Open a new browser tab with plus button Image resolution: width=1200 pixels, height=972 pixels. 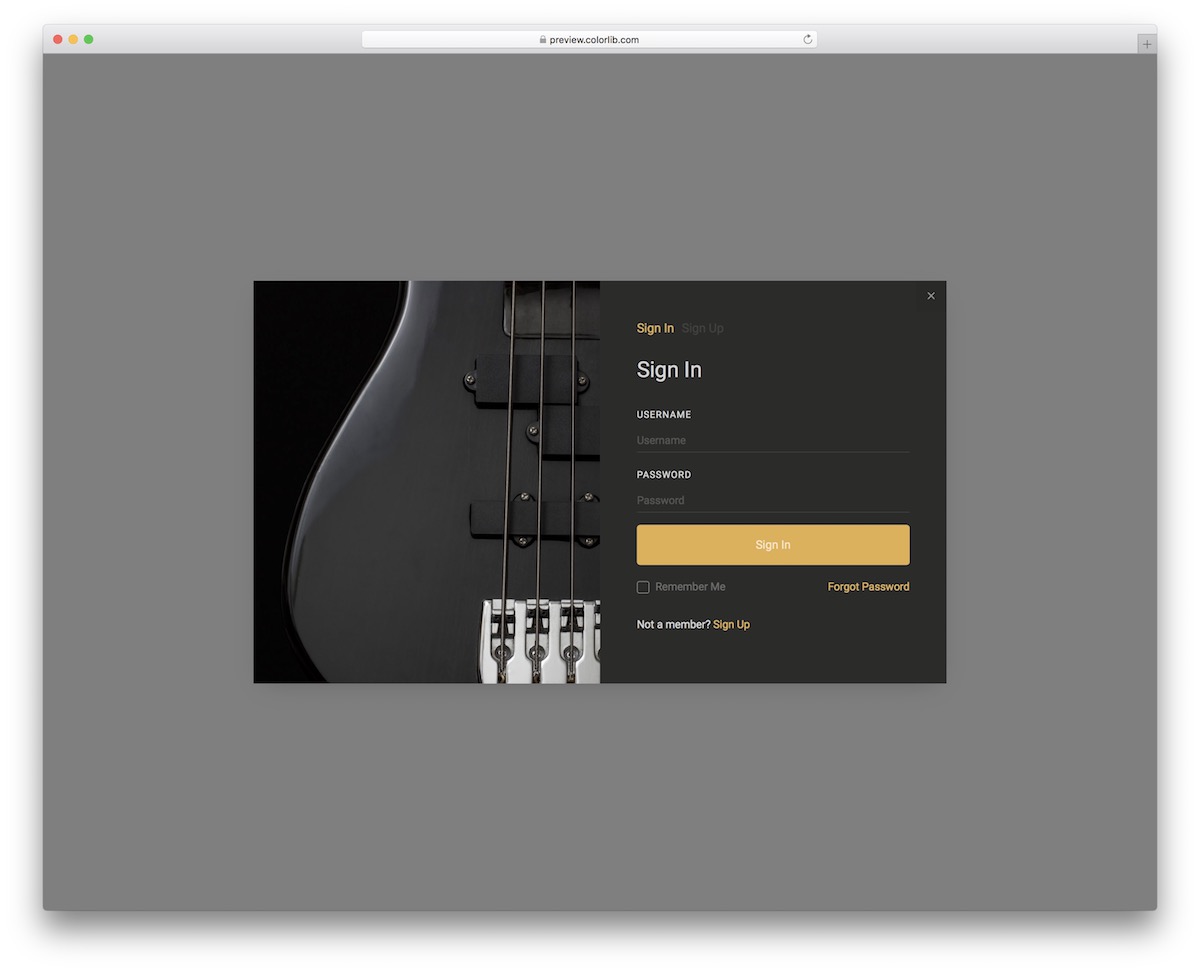coord(1147,44)
